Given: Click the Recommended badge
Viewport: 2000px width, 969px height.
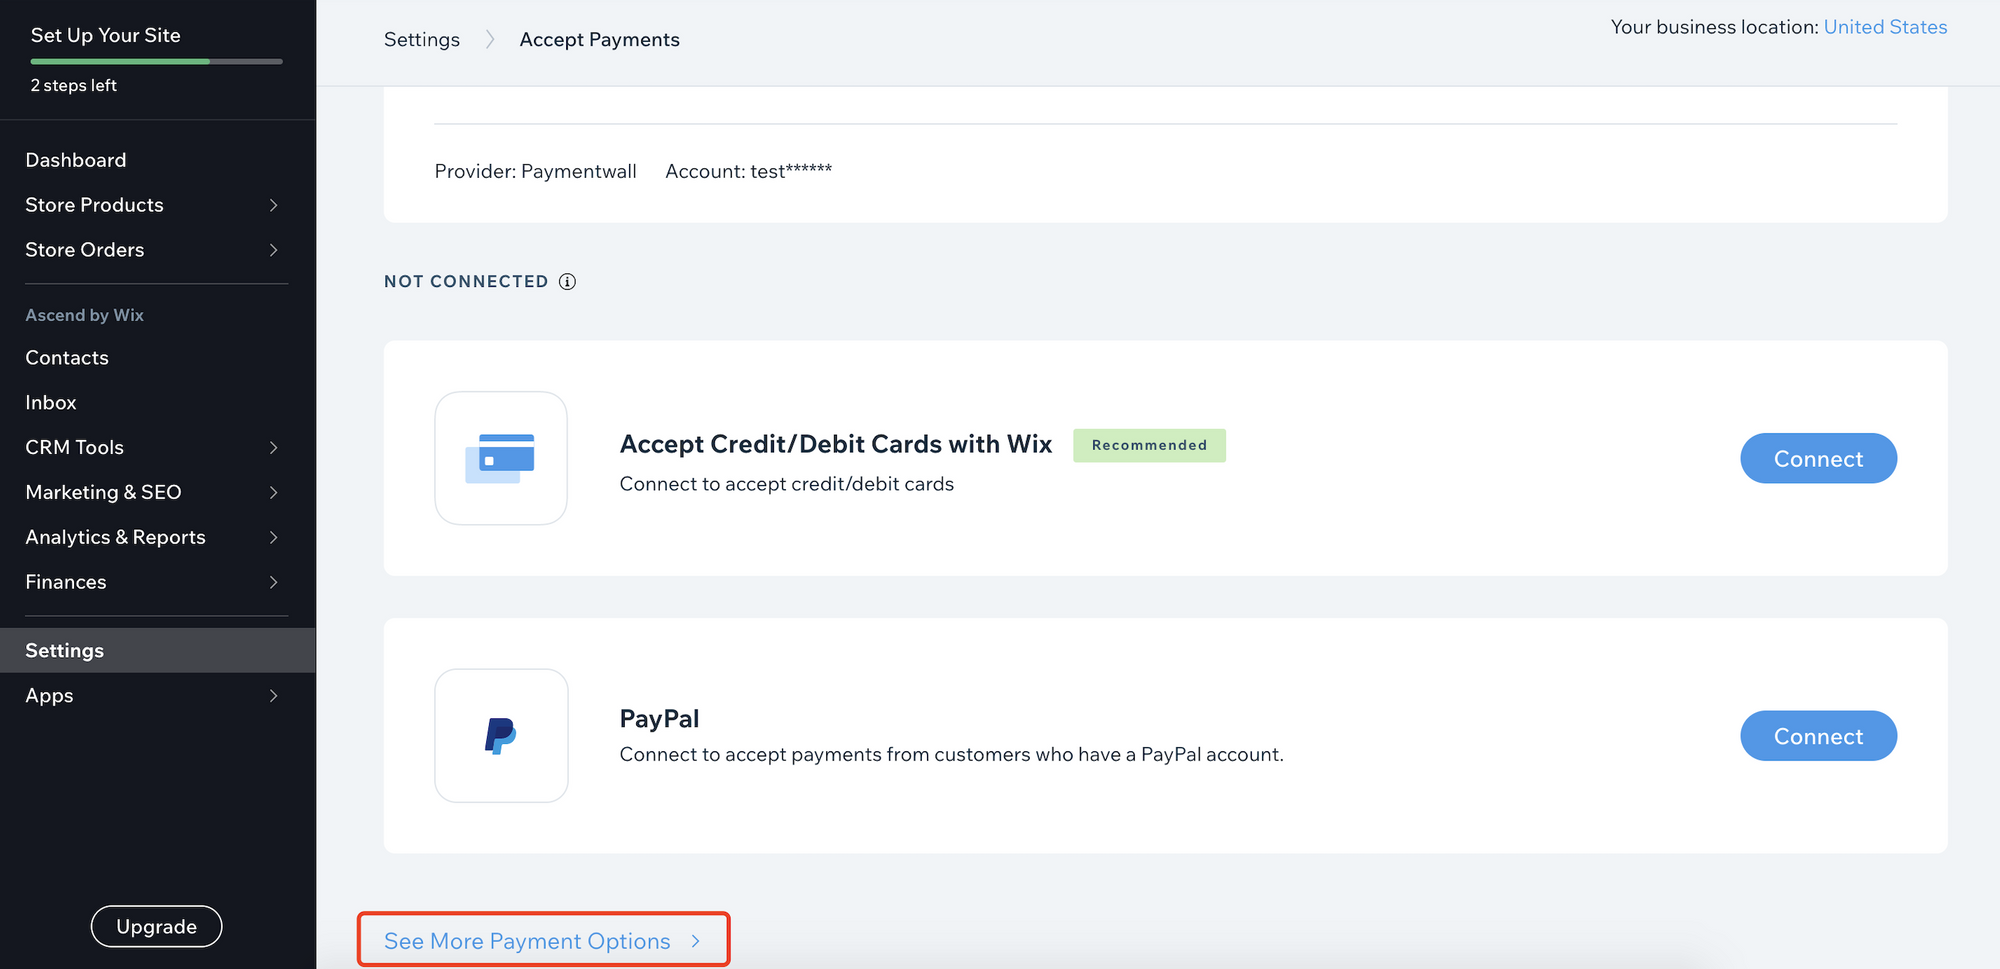Looking at the screenshot, I should (x=1149, y=445).
